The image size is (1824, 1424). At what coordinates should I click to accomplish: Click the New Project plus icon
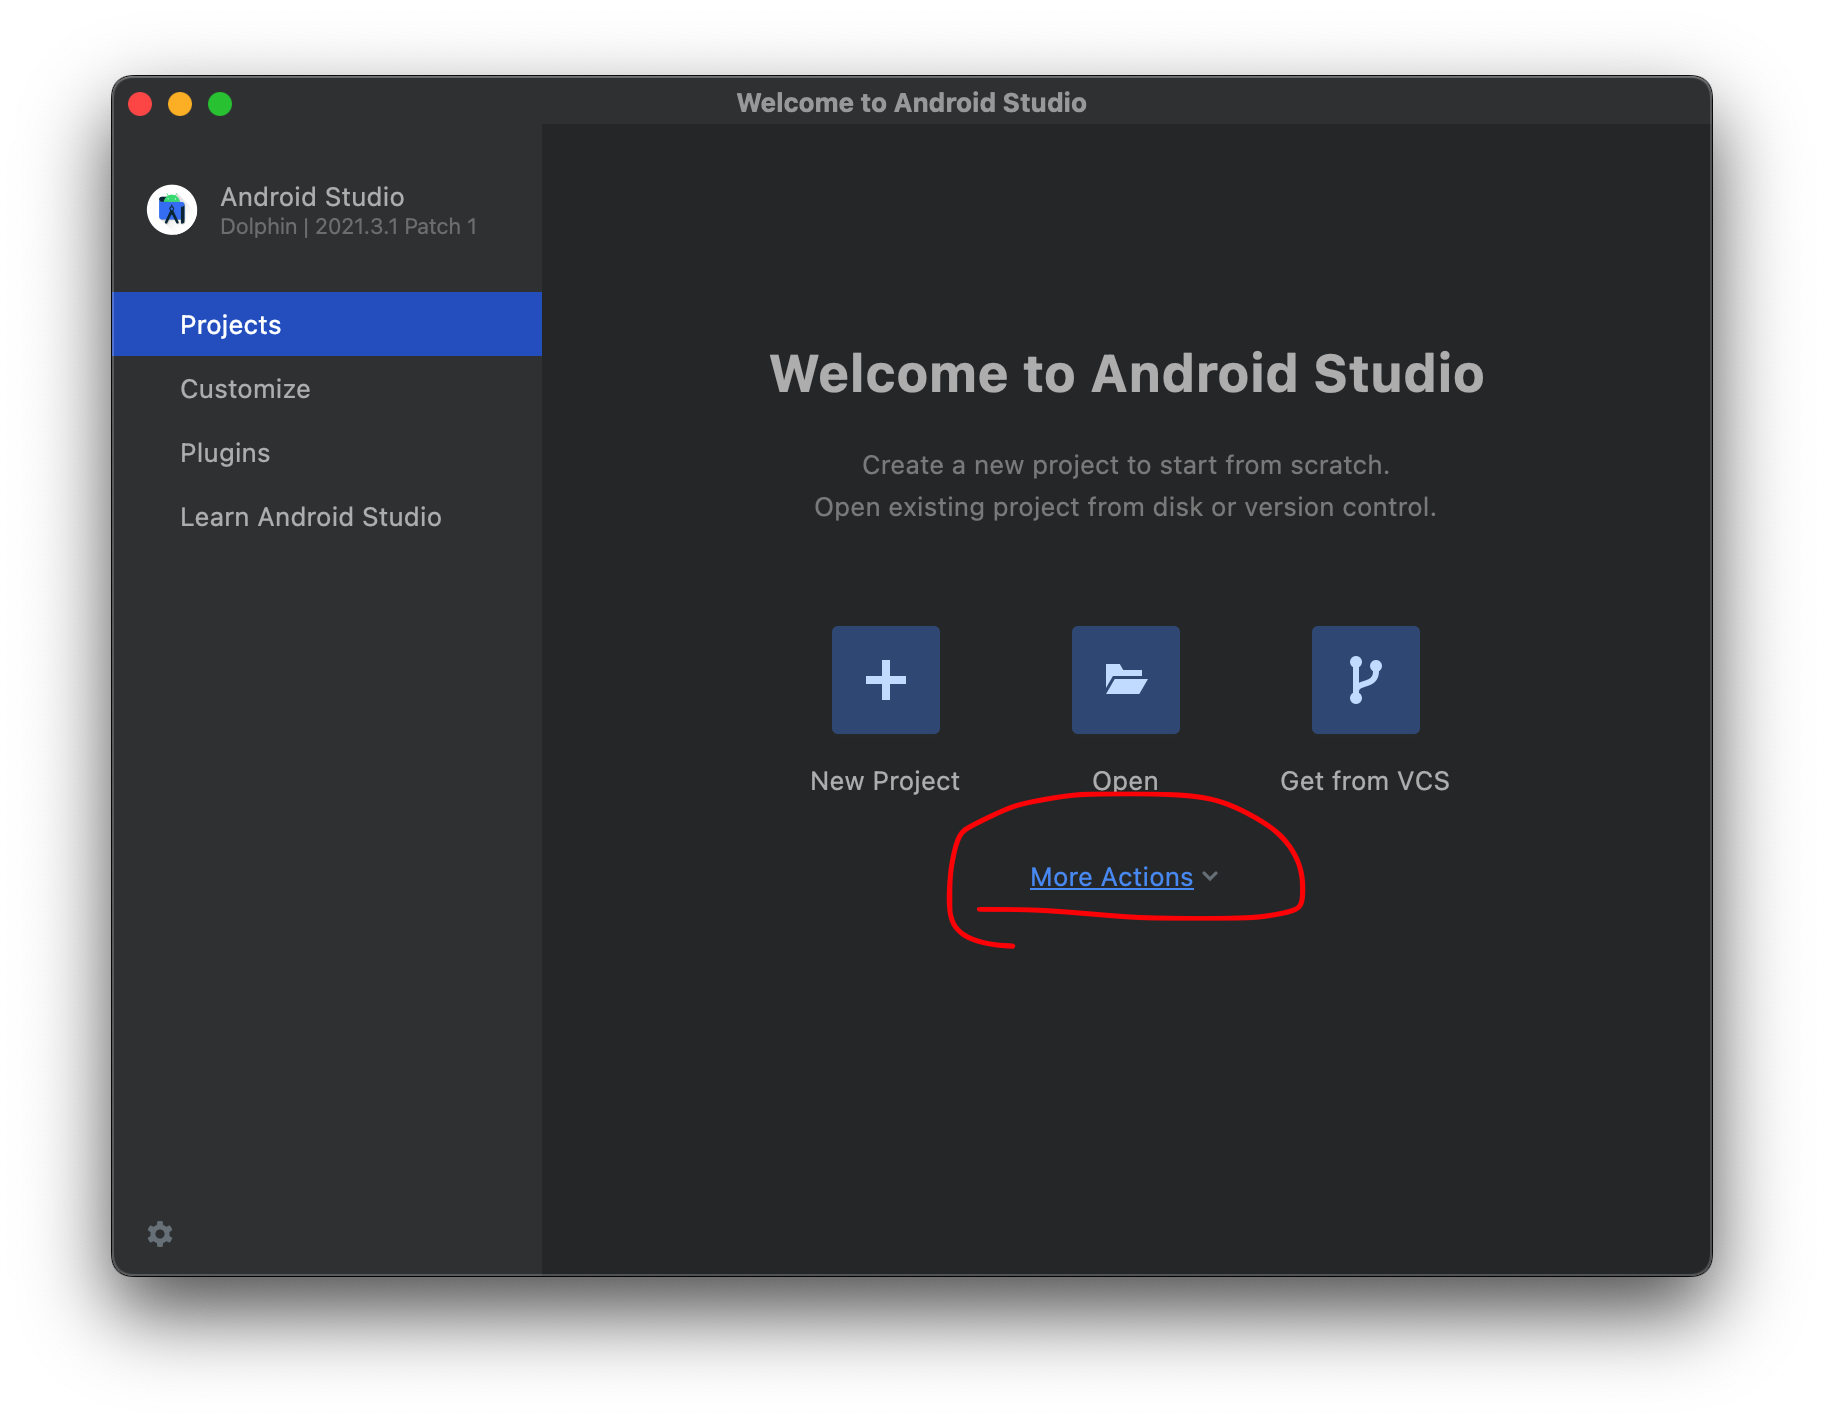point(885,680)
